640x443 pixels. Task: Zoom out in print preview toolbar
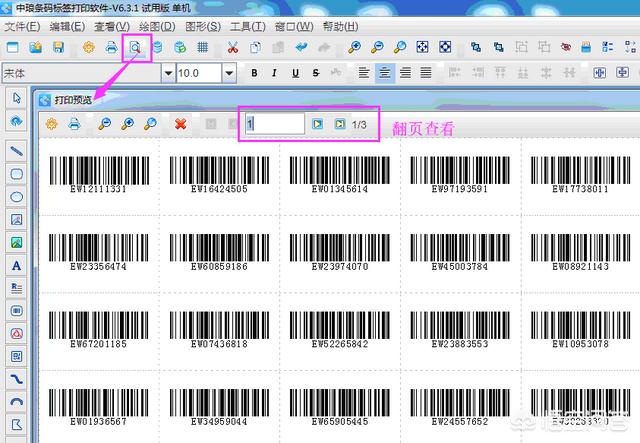[x=105, y=124]
